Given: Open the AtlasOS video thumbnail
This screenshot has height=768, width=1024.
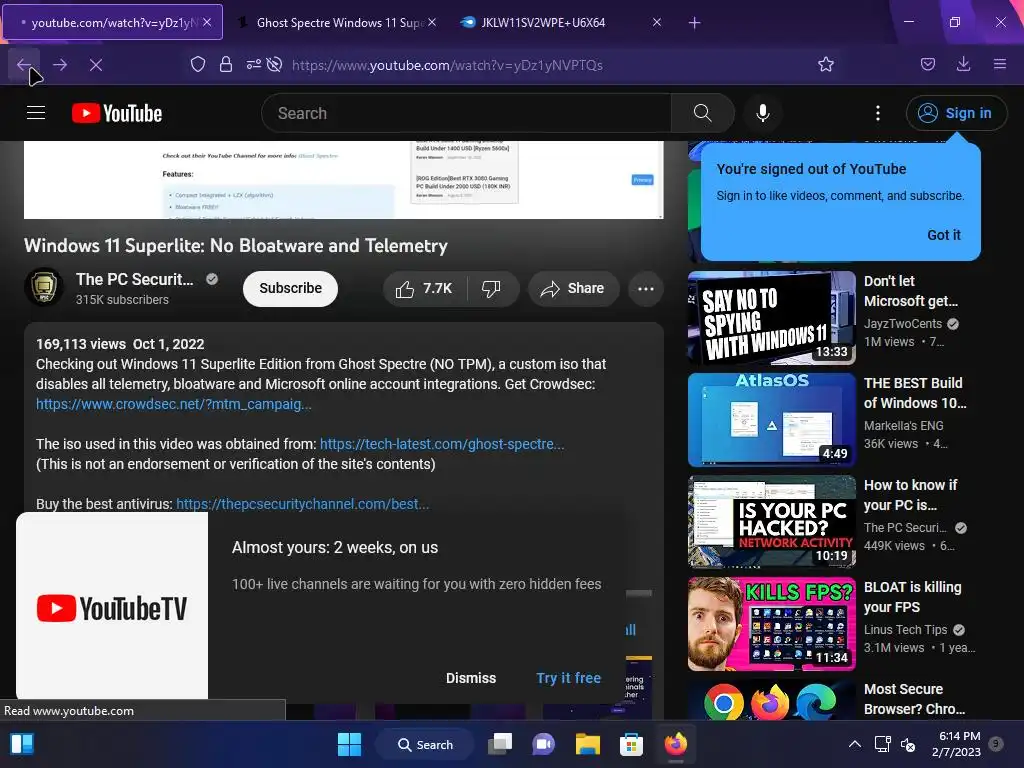Looking at the screenshot, I should (x=772, y=420).
